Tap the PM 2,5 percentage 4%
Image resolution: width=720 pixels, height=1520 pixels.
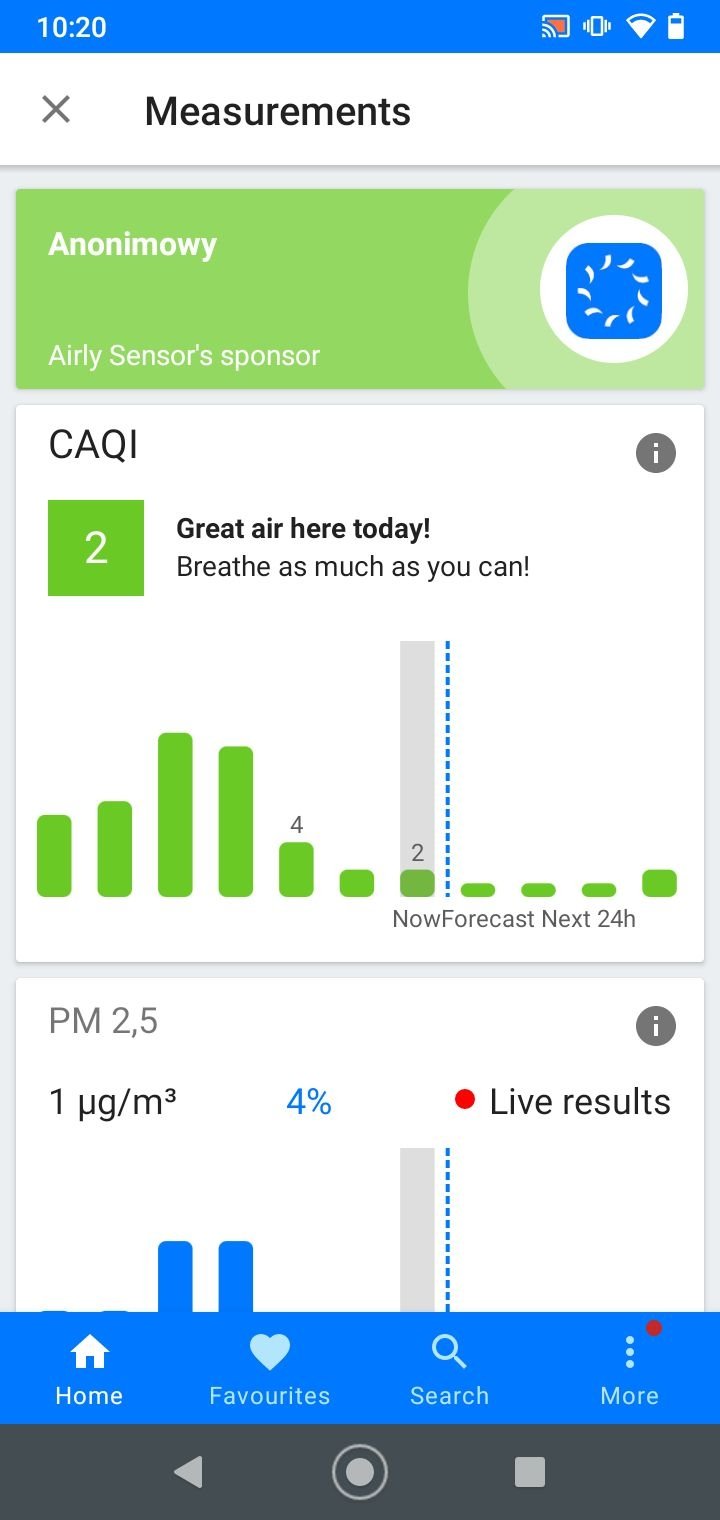(308, 1102)
